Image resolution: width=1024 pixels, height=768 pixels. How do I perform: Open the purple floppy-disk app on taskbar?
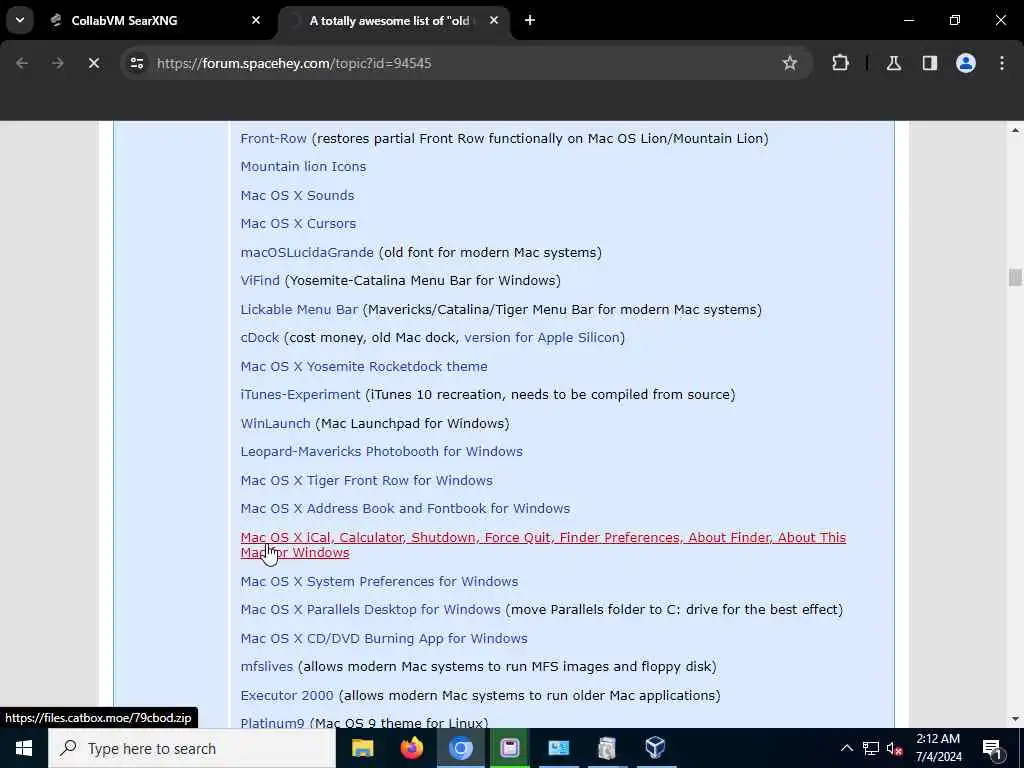(509, 748)
